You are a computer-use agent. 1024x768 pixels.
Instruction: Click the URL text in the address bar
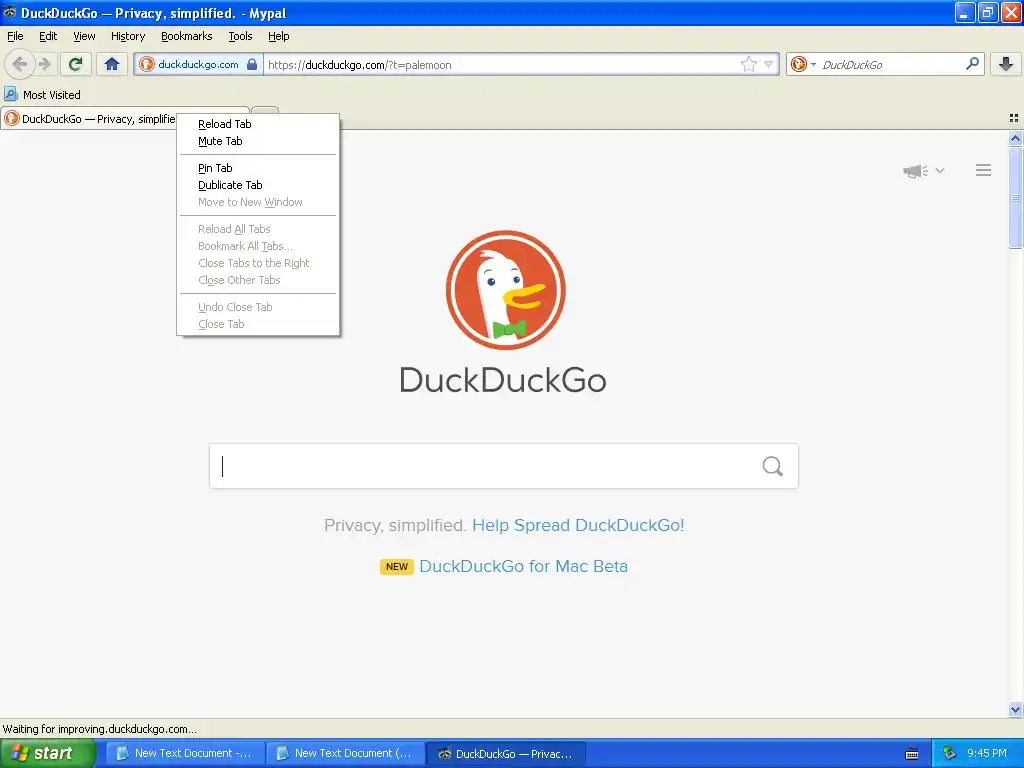(360, 65)
